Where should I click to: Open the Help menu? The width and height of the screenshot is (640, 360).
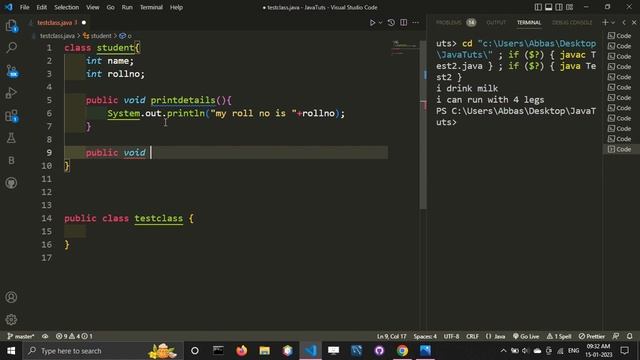click(x=176, y=7)
